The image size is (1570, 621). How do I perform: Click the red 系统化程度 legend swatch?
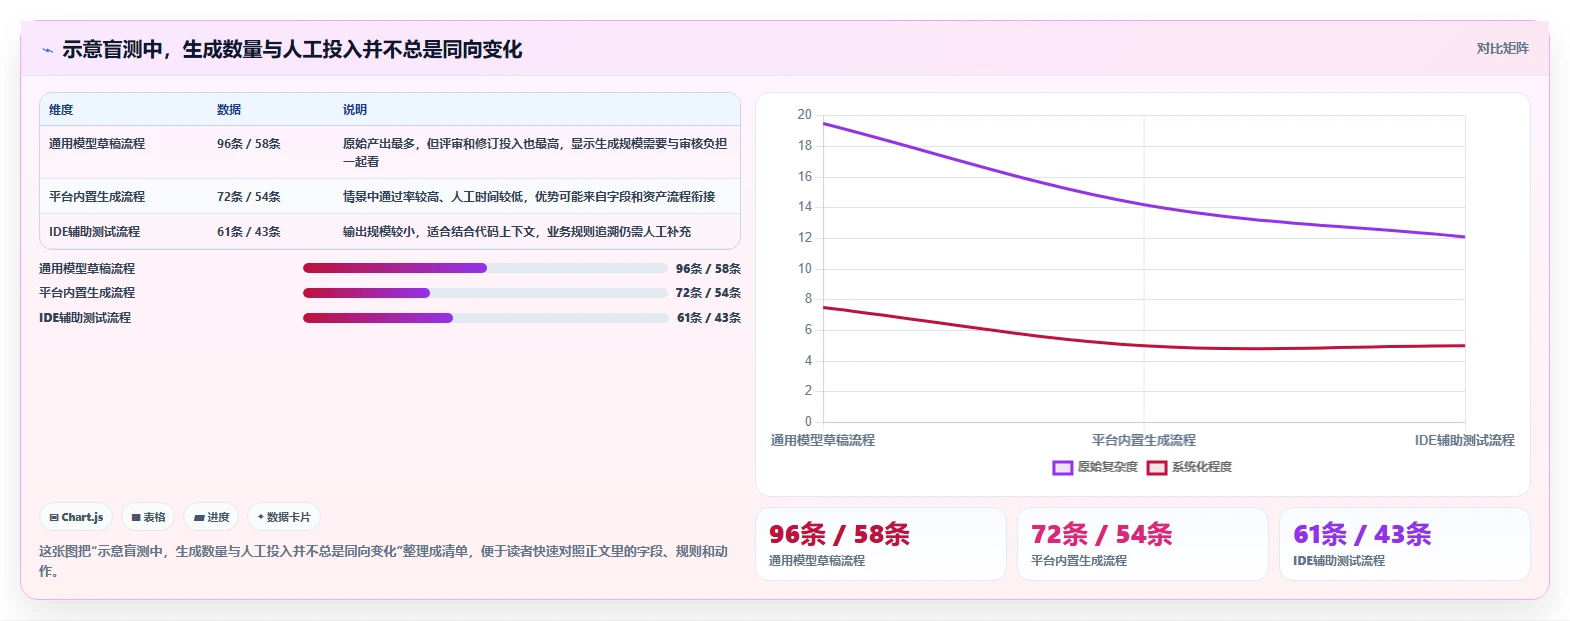pos(1157,467)
